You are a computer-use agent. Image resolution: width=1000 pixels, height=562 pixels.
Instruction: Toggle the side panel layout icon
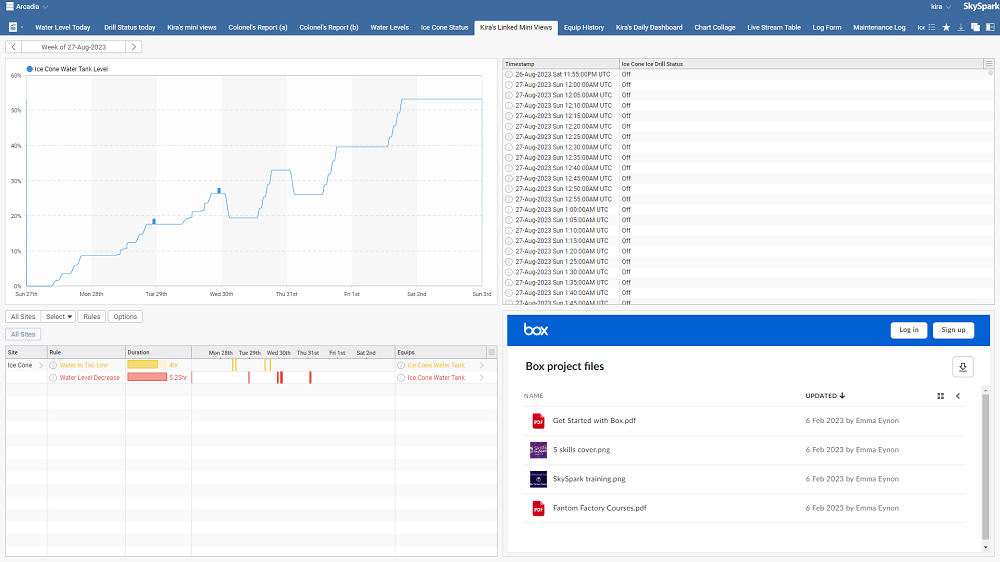[x=990, y=27]
